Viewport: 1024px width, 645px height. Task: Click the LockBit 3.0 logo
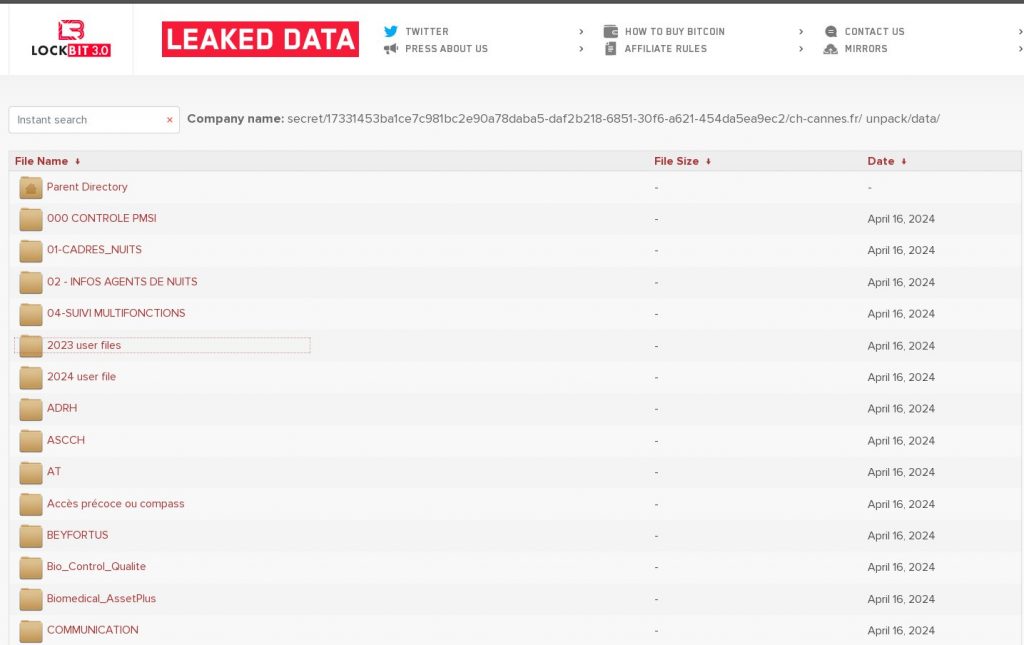click(x=70, y=38)
